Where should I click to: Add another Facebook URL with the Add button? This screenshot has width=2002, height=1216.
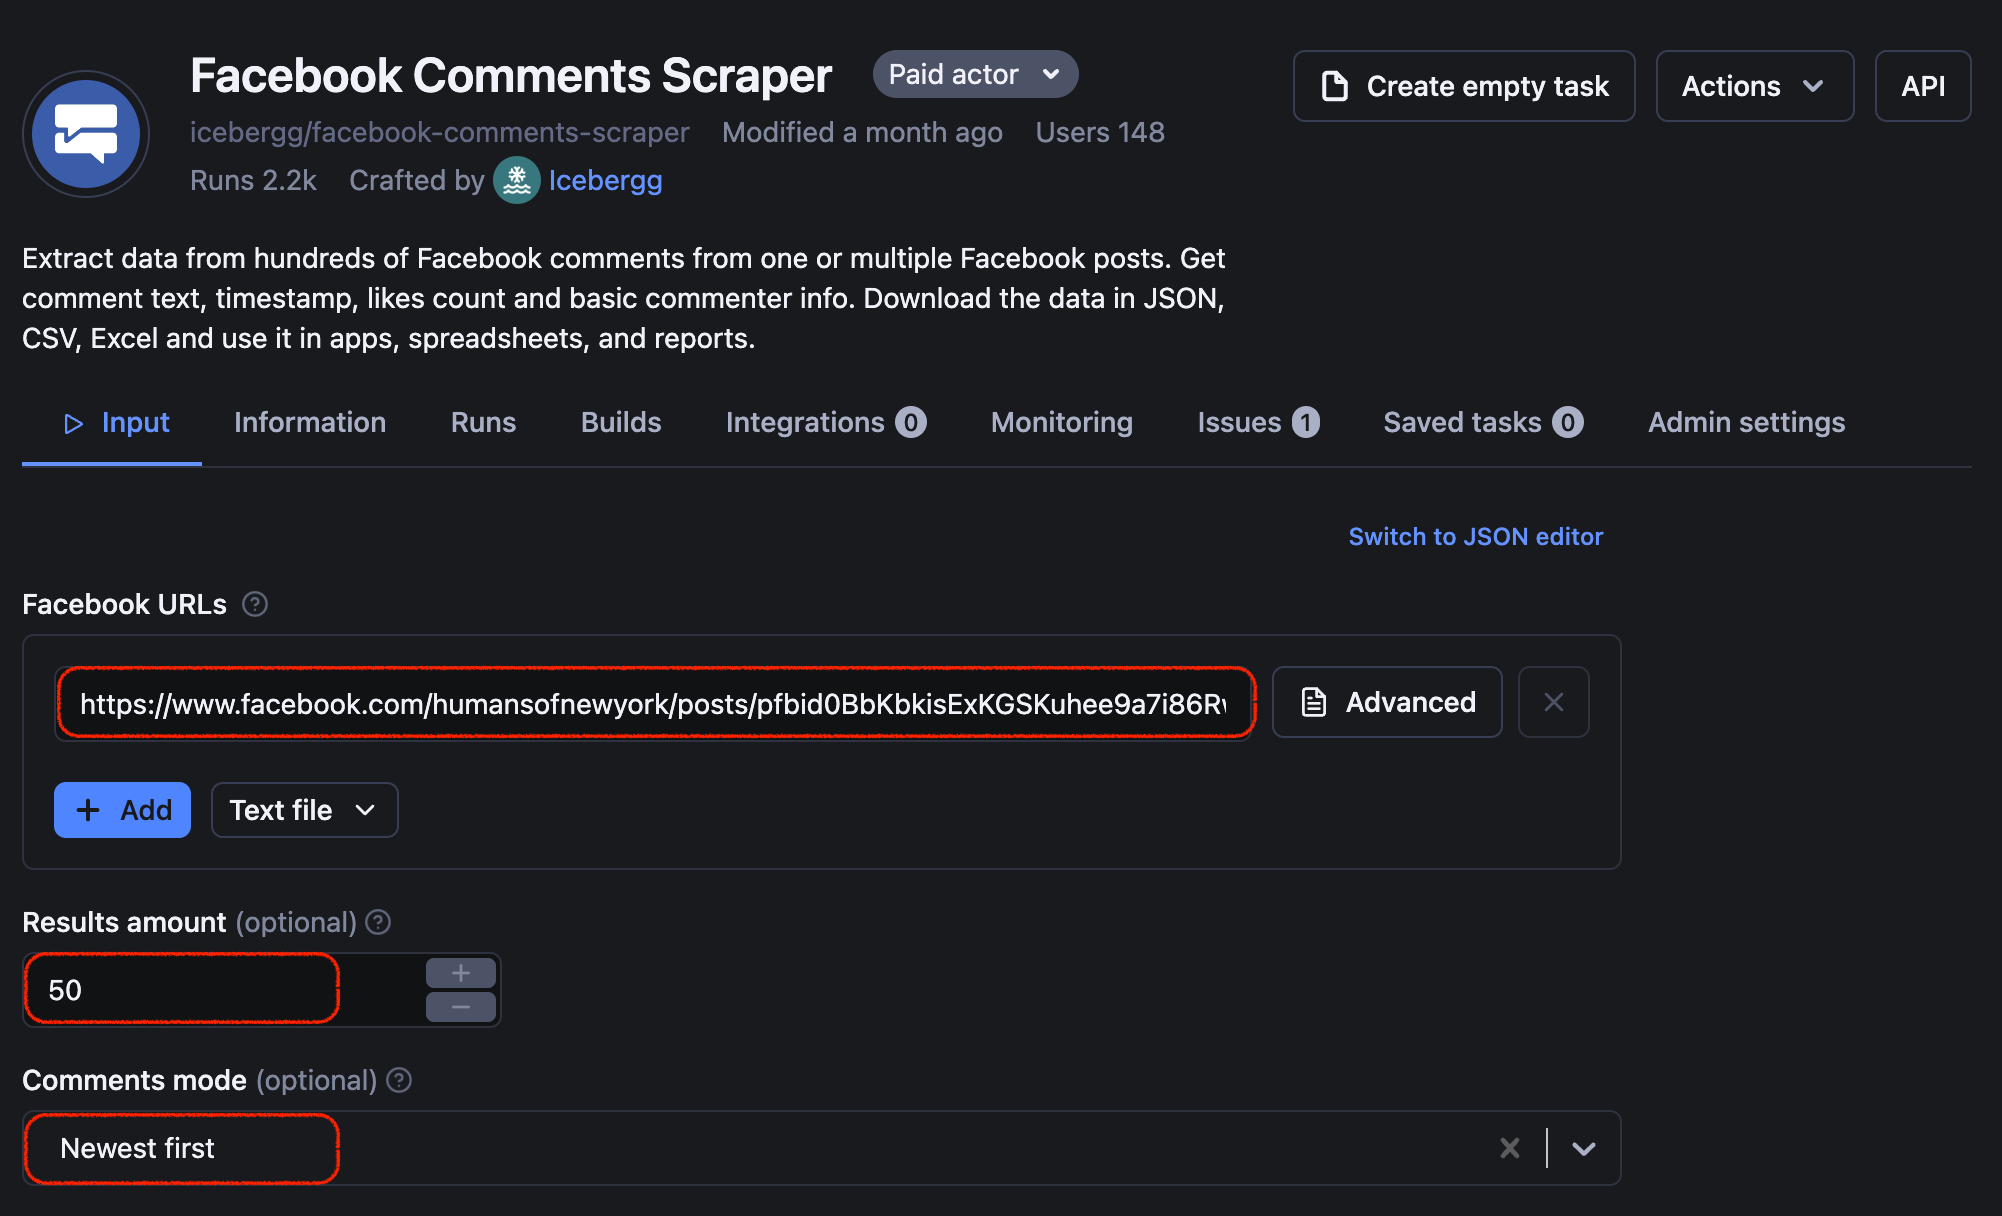pyautogui.click(x=121, y=809)
